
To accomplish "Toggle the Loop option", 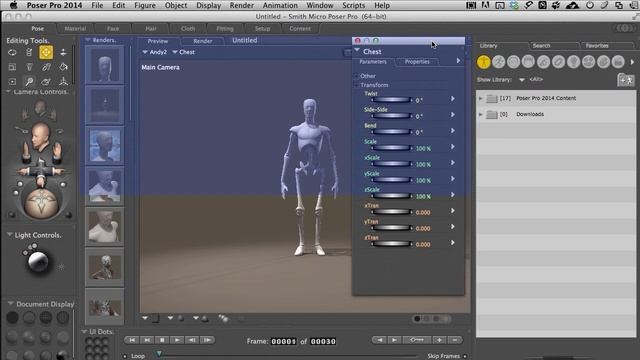I will pos(125,356).
